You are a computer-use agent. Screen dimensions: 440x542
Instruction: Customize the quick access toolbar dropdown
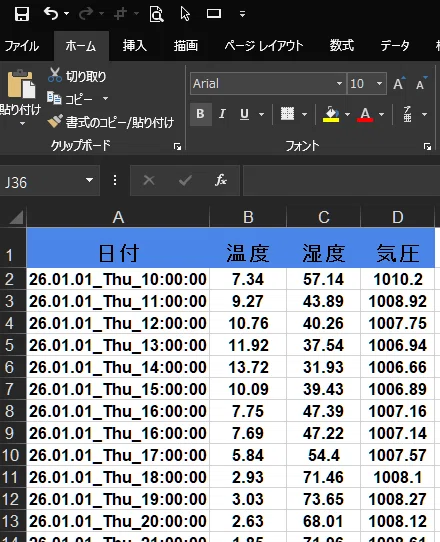click(x=242, y=14)
